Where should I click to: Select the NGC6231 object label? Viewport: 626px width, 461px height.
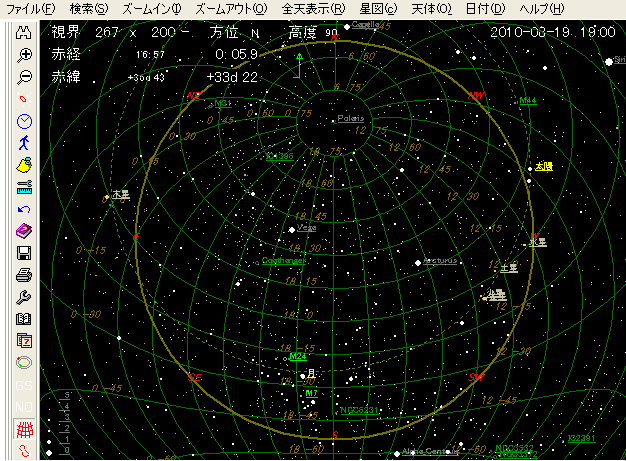[359, 410]
